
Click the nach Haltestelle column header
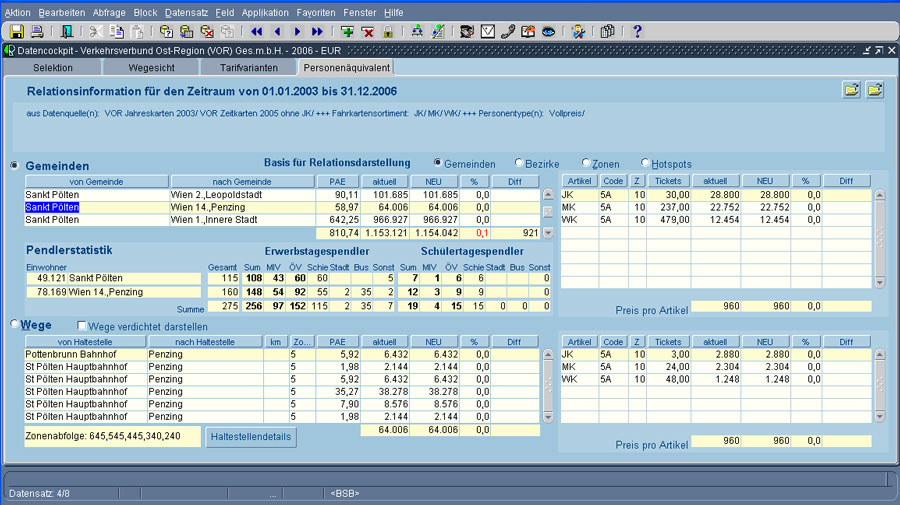[205, 341]
